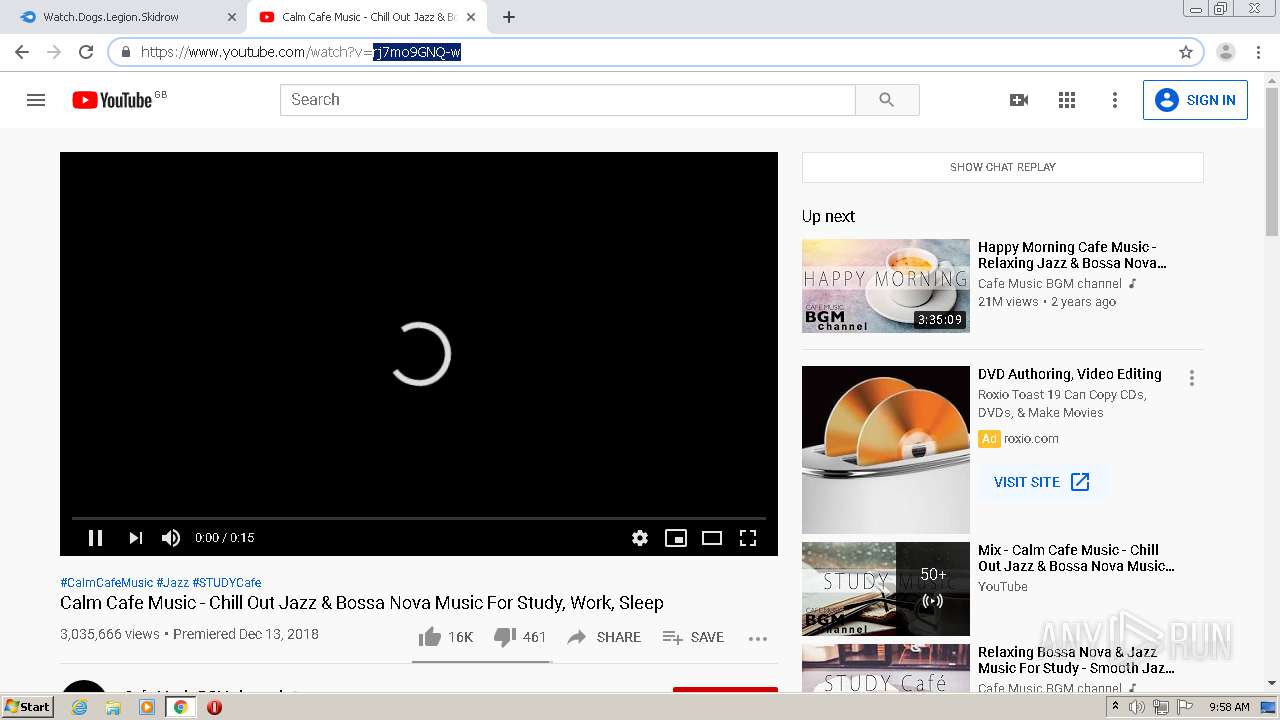1280x720 pixels.
Task: Click the taskbar clock 9:58 AM
Action: pyautogui.click(x=1229, y=707)
